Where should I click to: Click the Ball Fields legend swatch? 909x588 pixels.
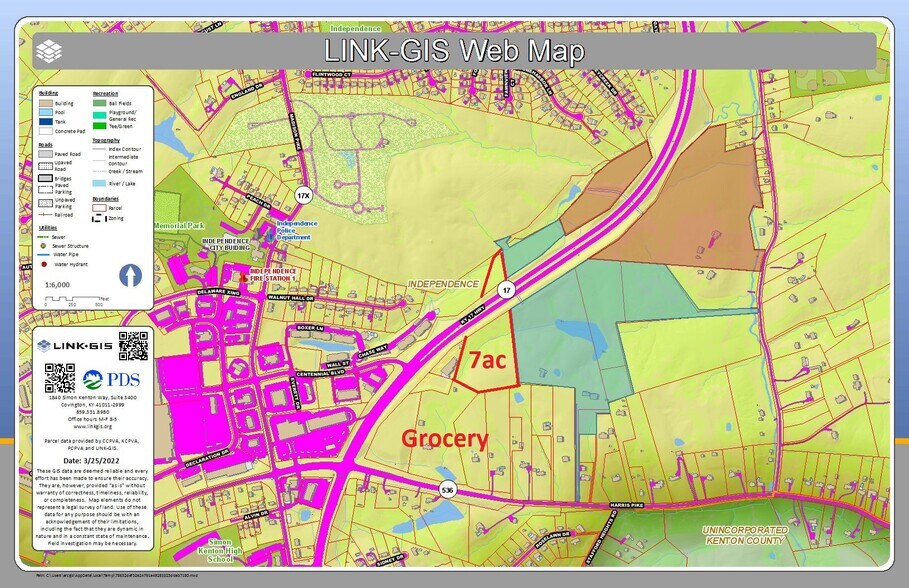point(99,102)
